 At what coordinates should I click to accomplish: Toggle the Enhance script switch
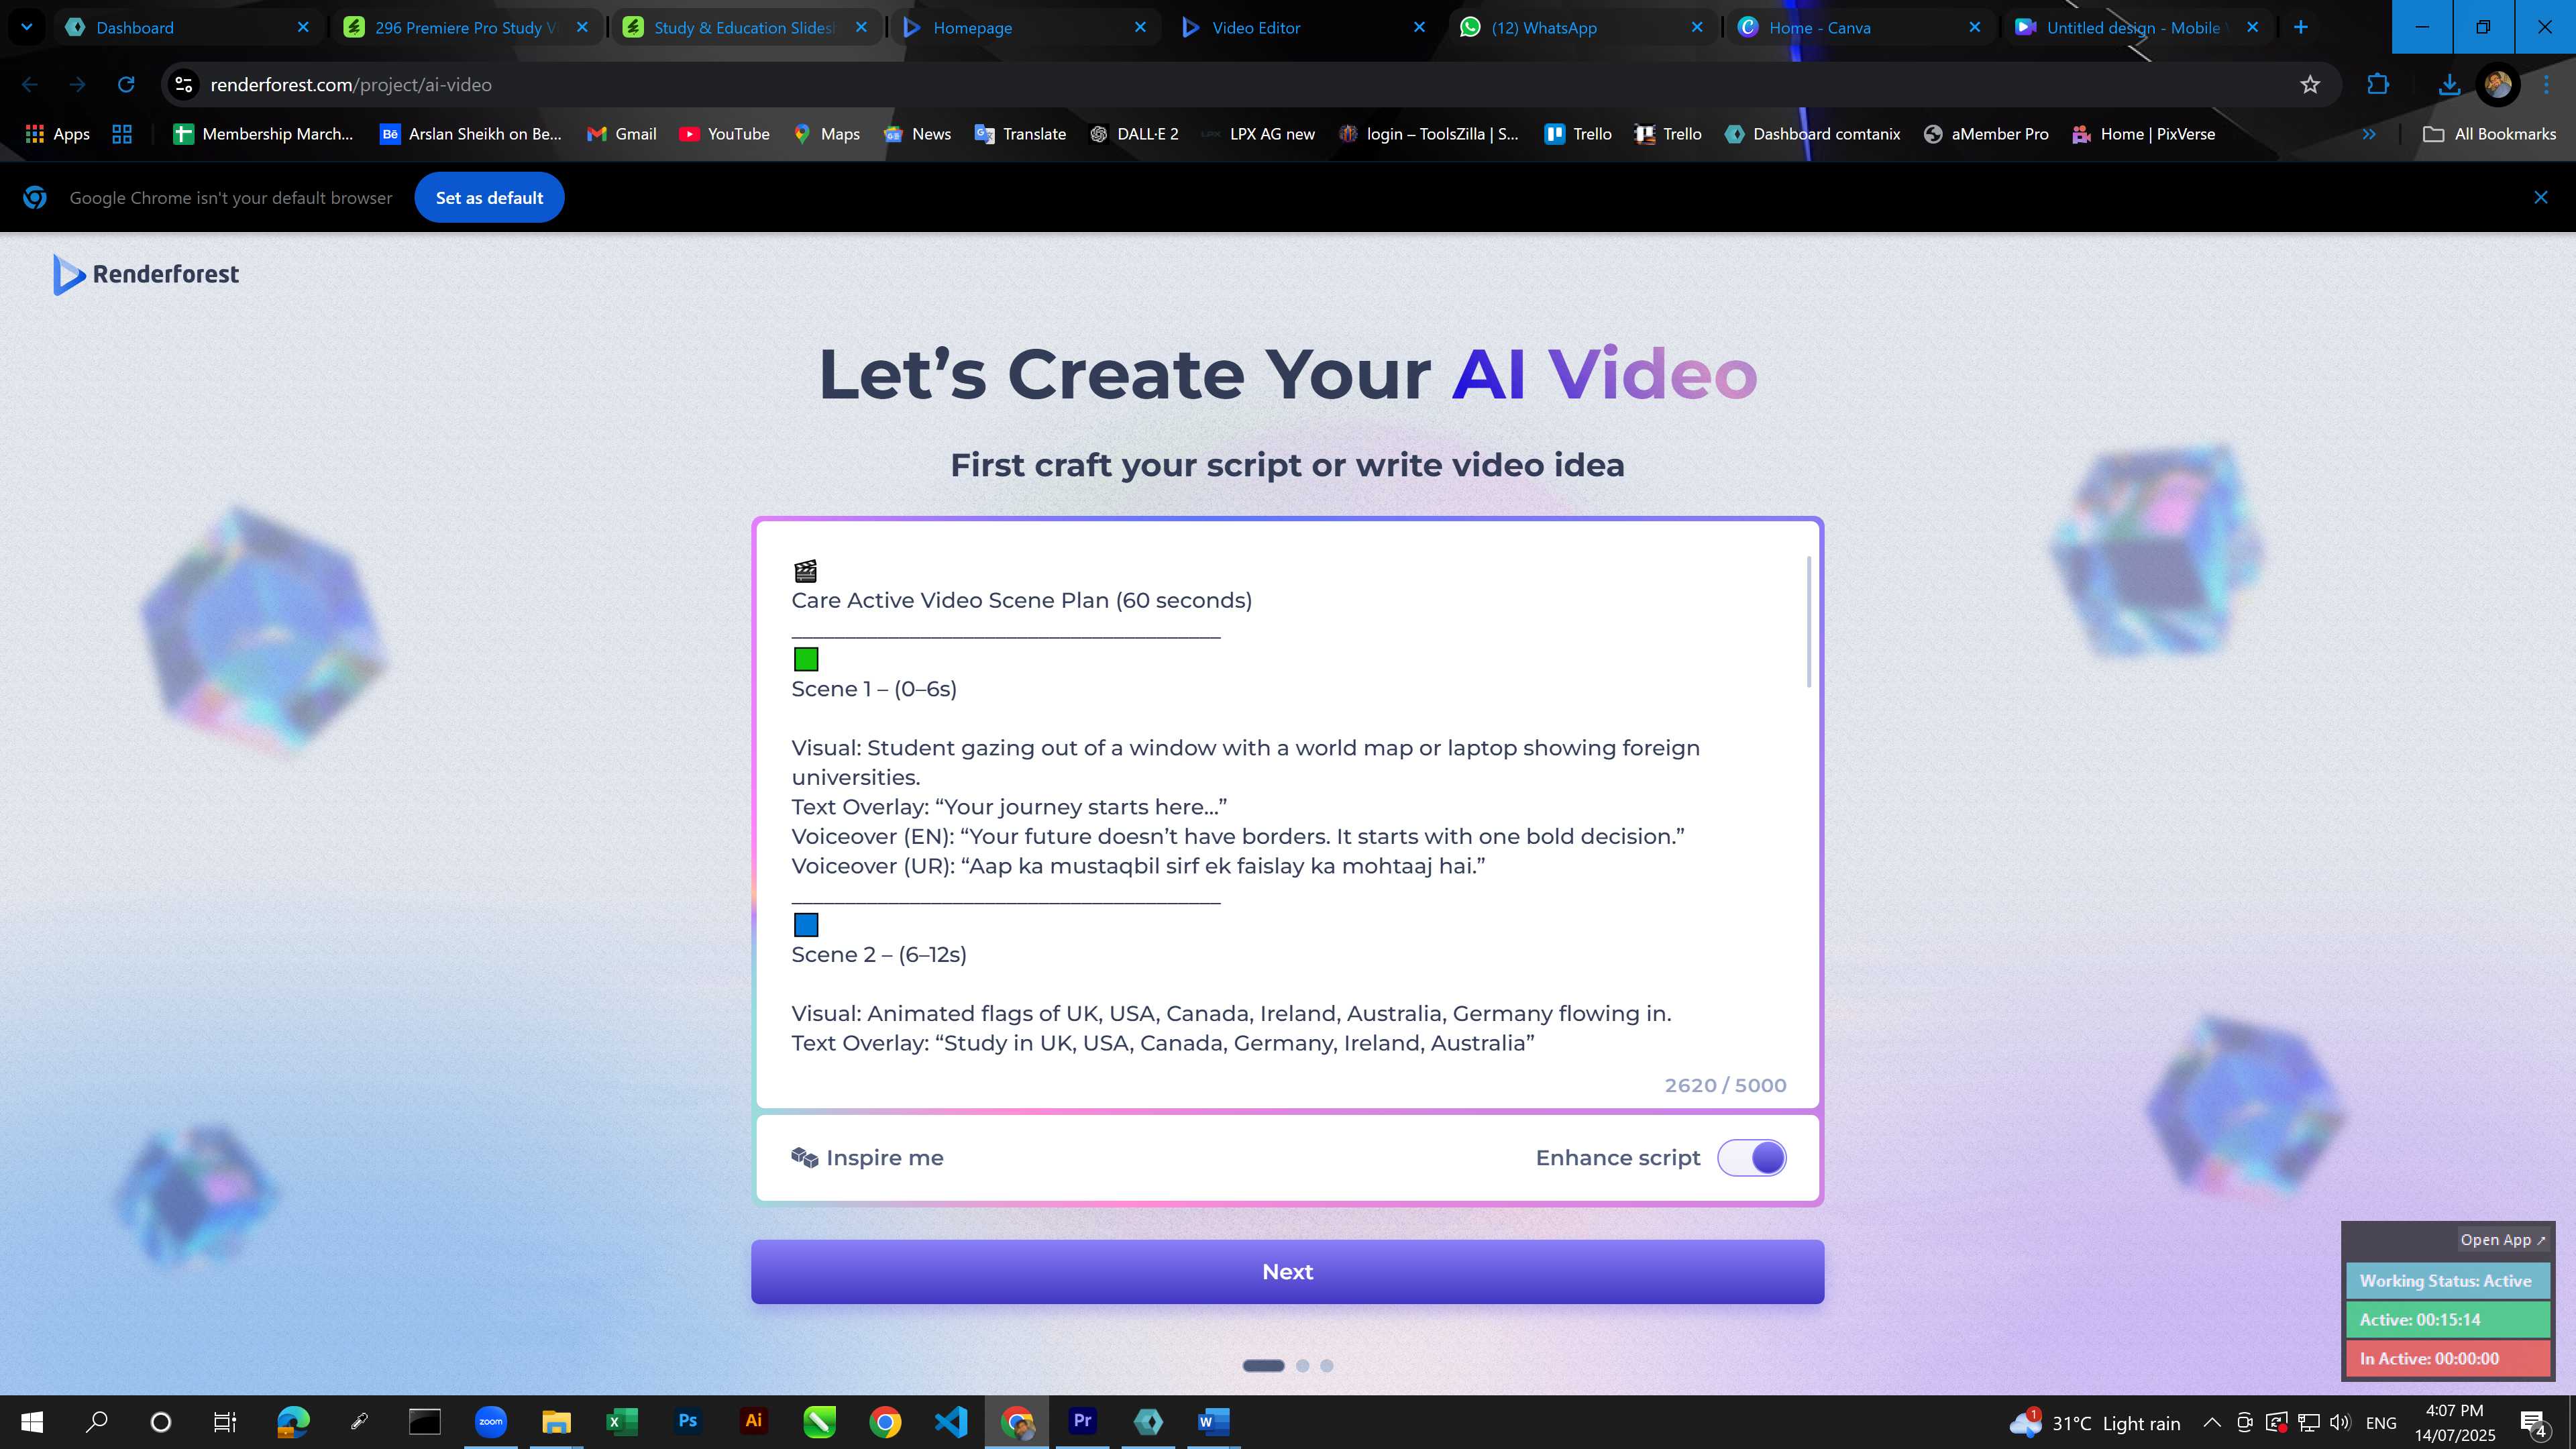pos(1752,1157)
